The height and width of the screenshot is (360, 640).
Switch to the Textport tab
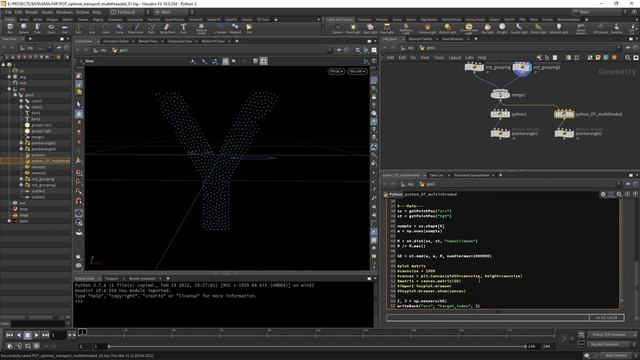(x=111, y=278)
